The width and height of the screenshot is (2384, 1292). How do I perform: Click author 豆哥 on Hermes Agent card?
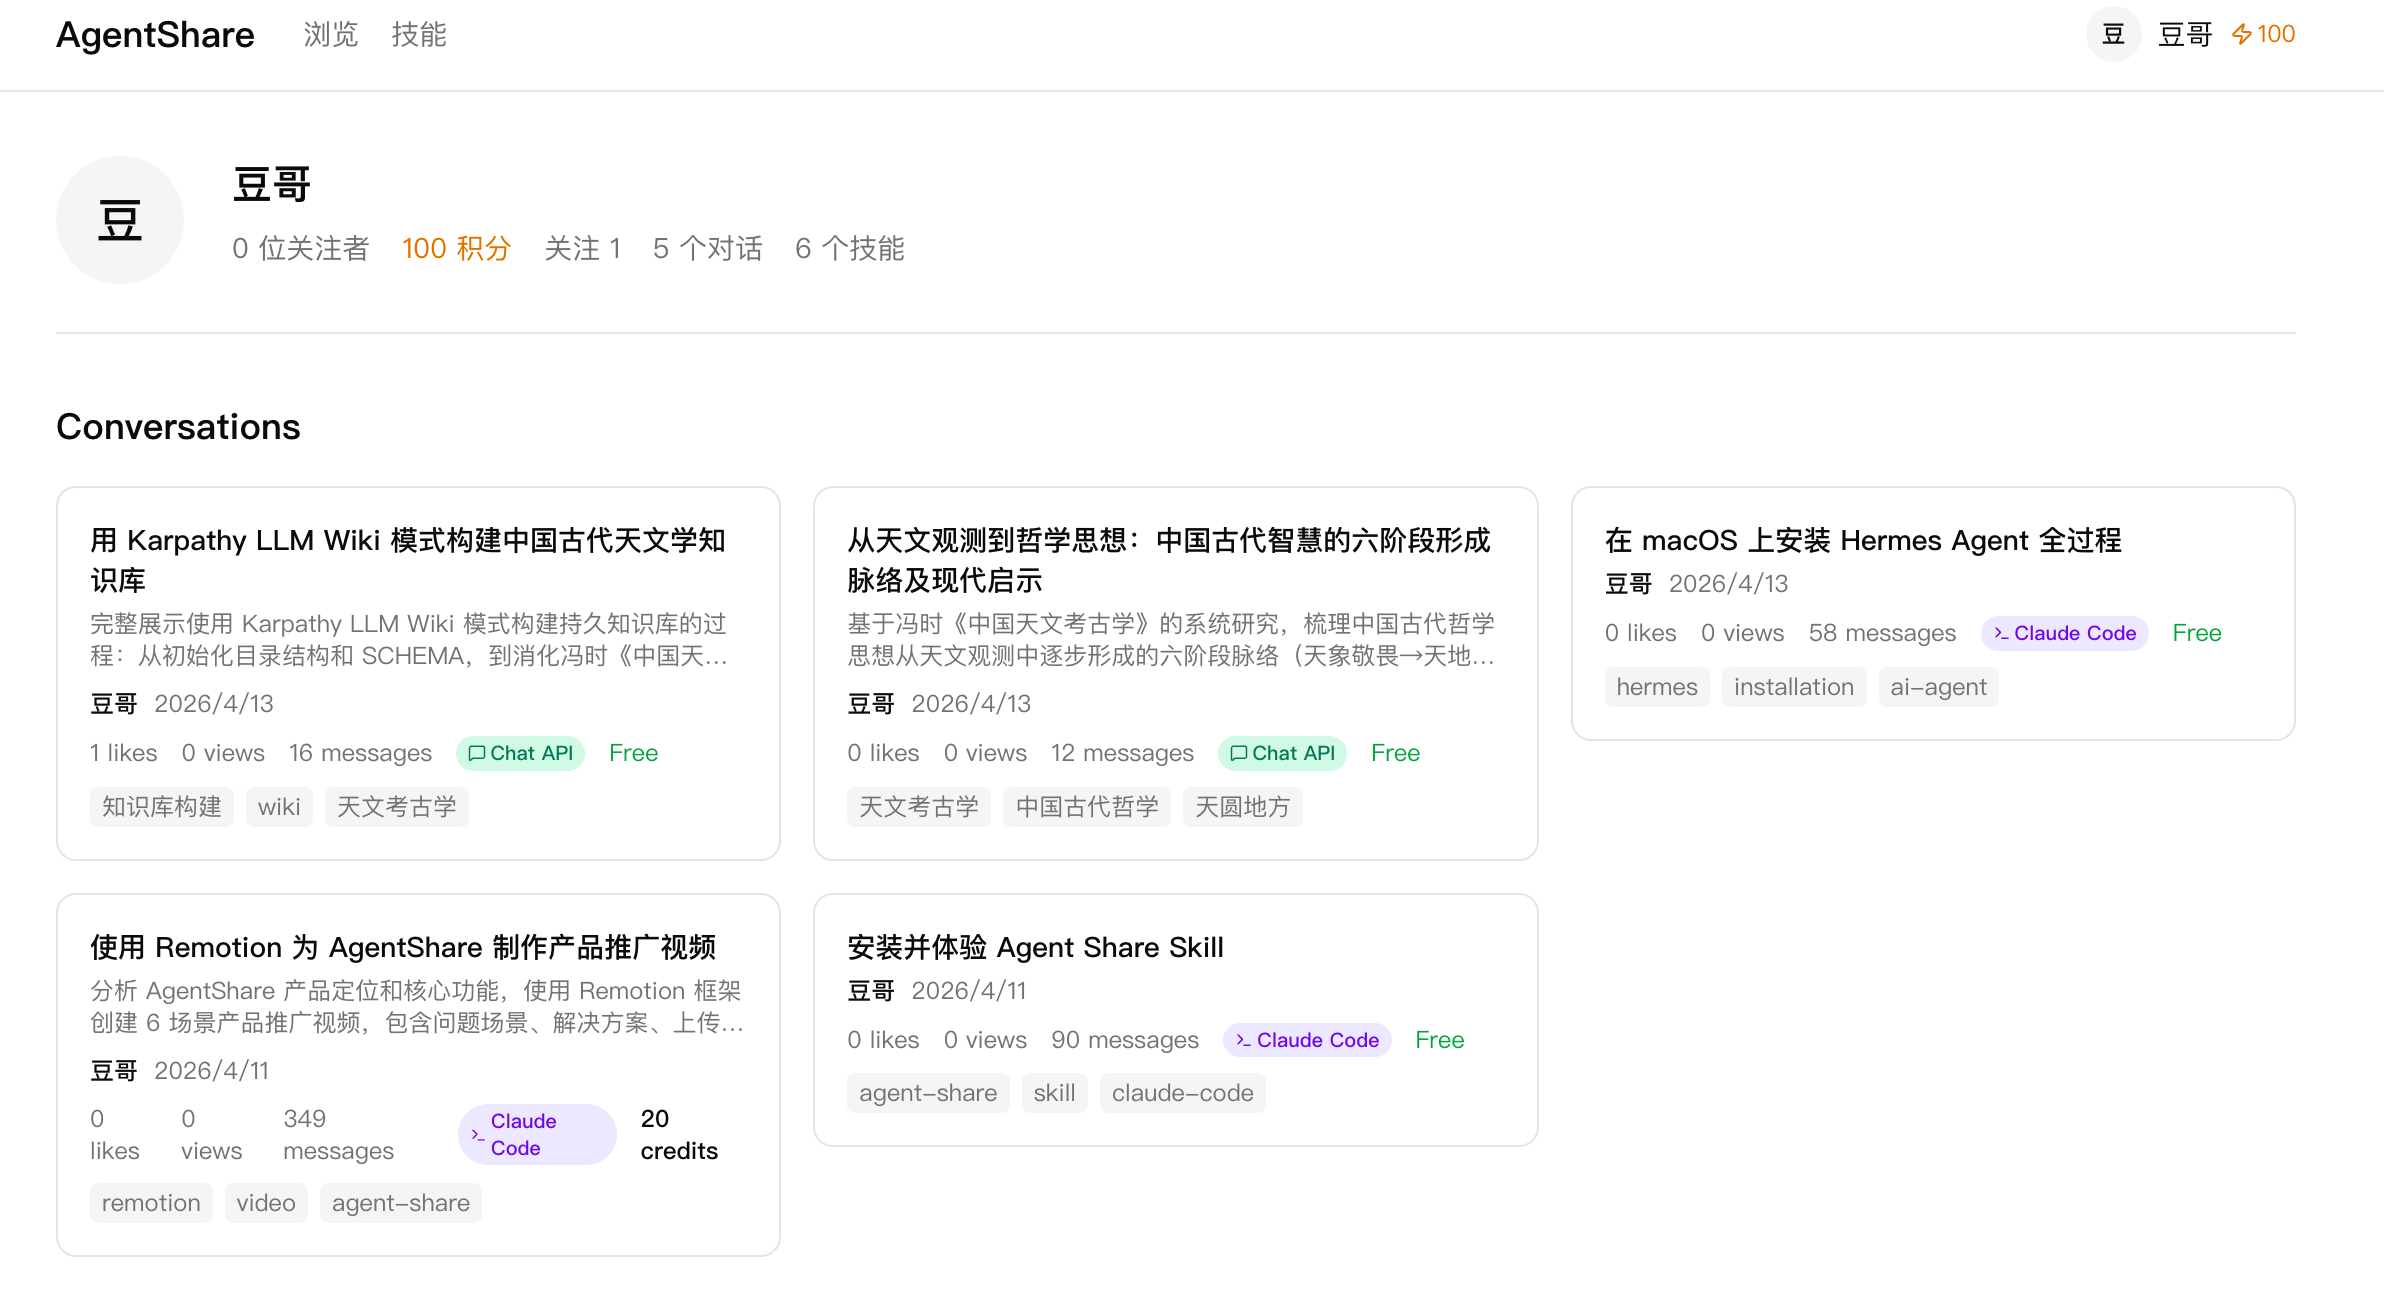[1629, 584]
